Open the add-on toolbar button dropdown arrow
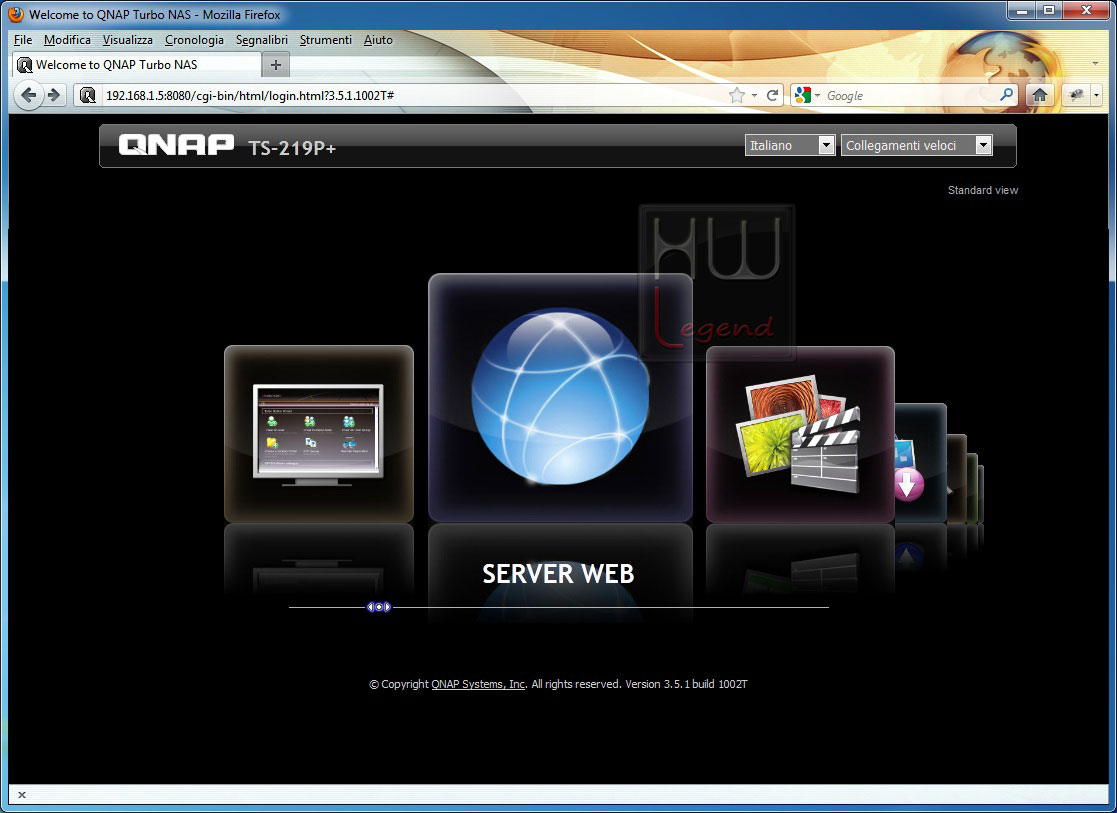This screenshot has height=813, width=1117. click(1096, 95)
